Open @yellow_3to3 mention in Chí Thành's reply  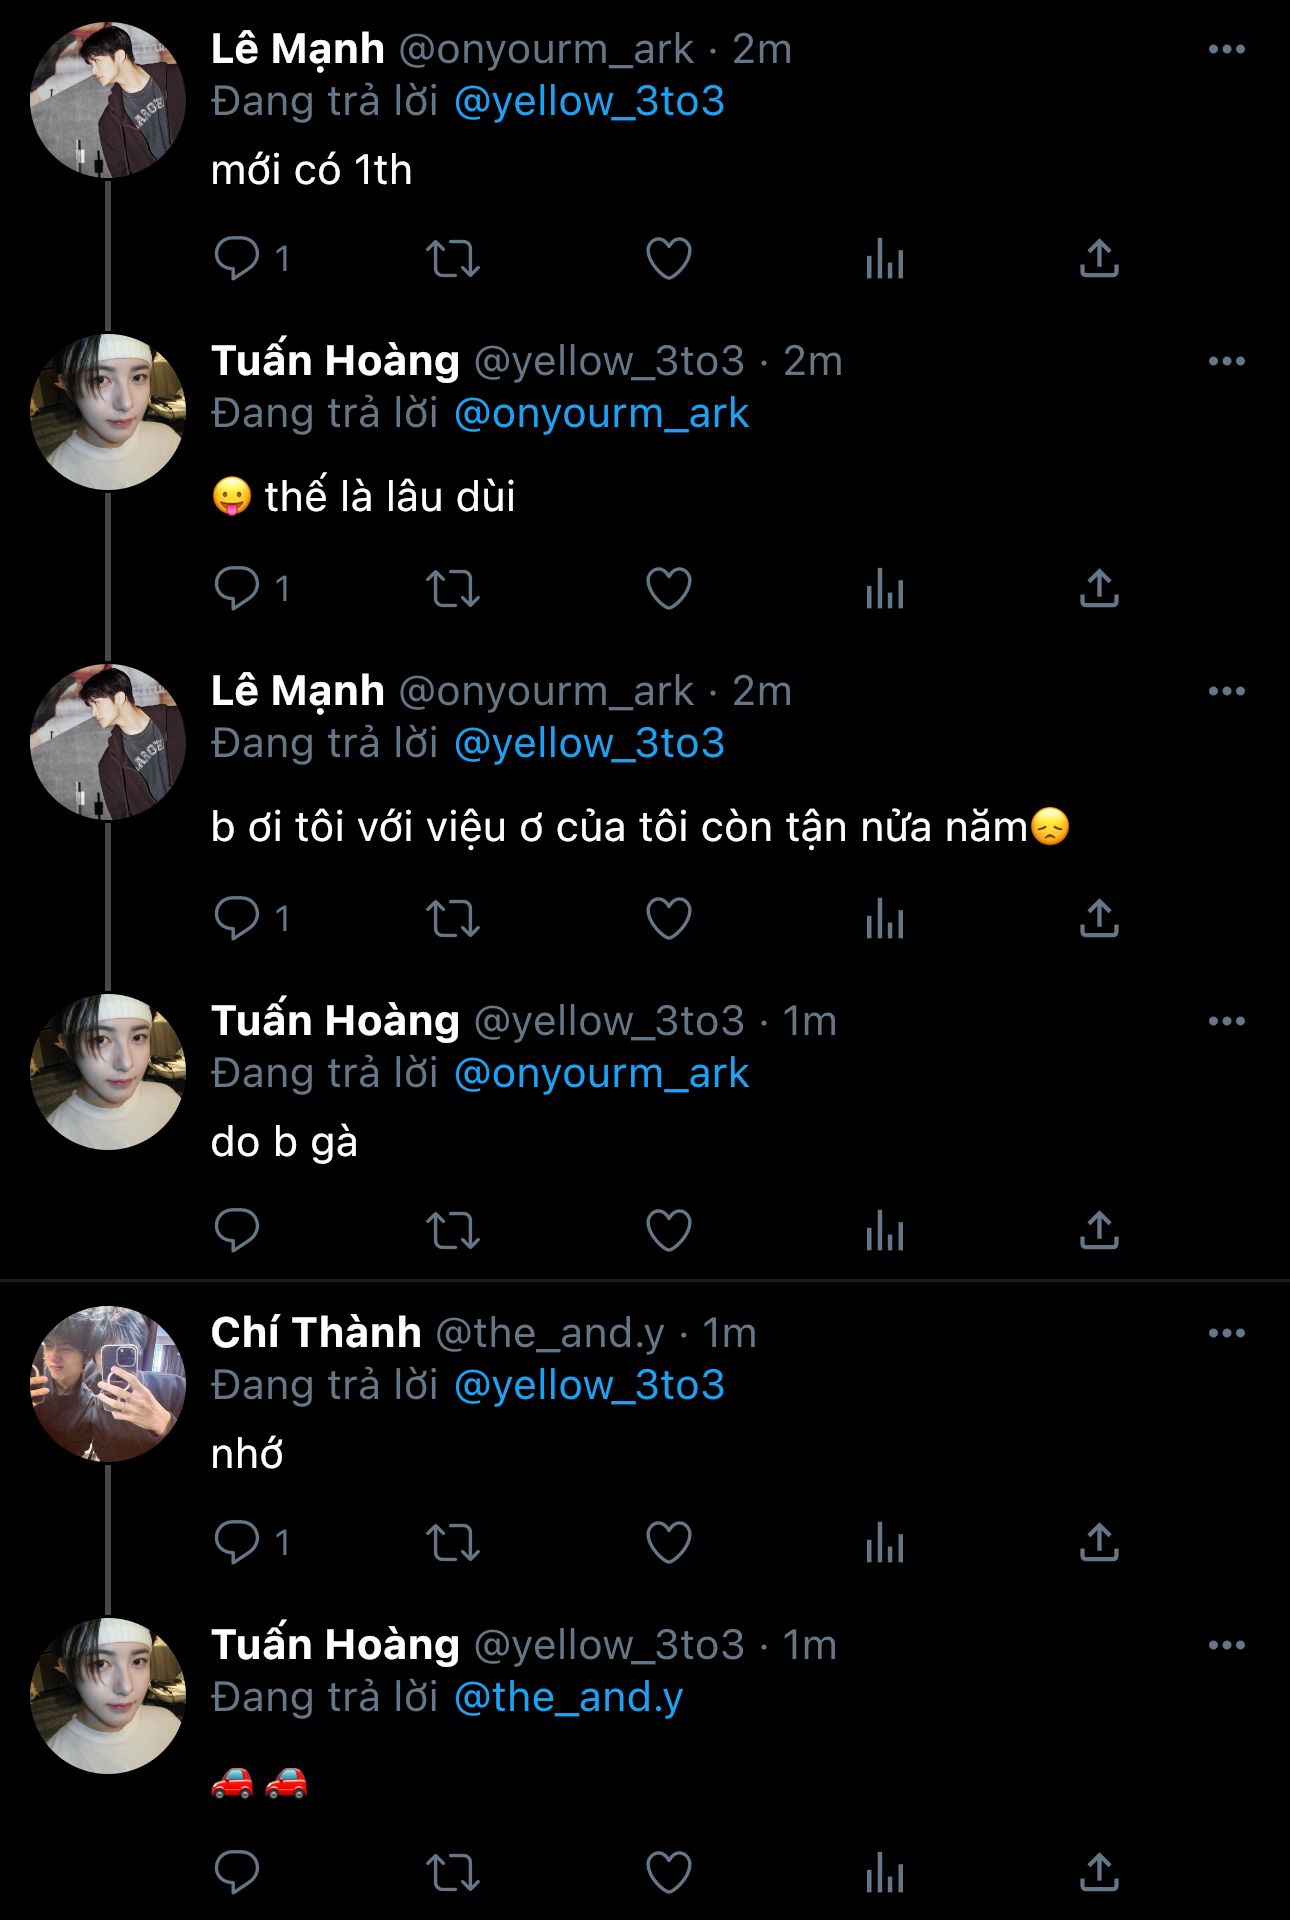point(589,1385)
